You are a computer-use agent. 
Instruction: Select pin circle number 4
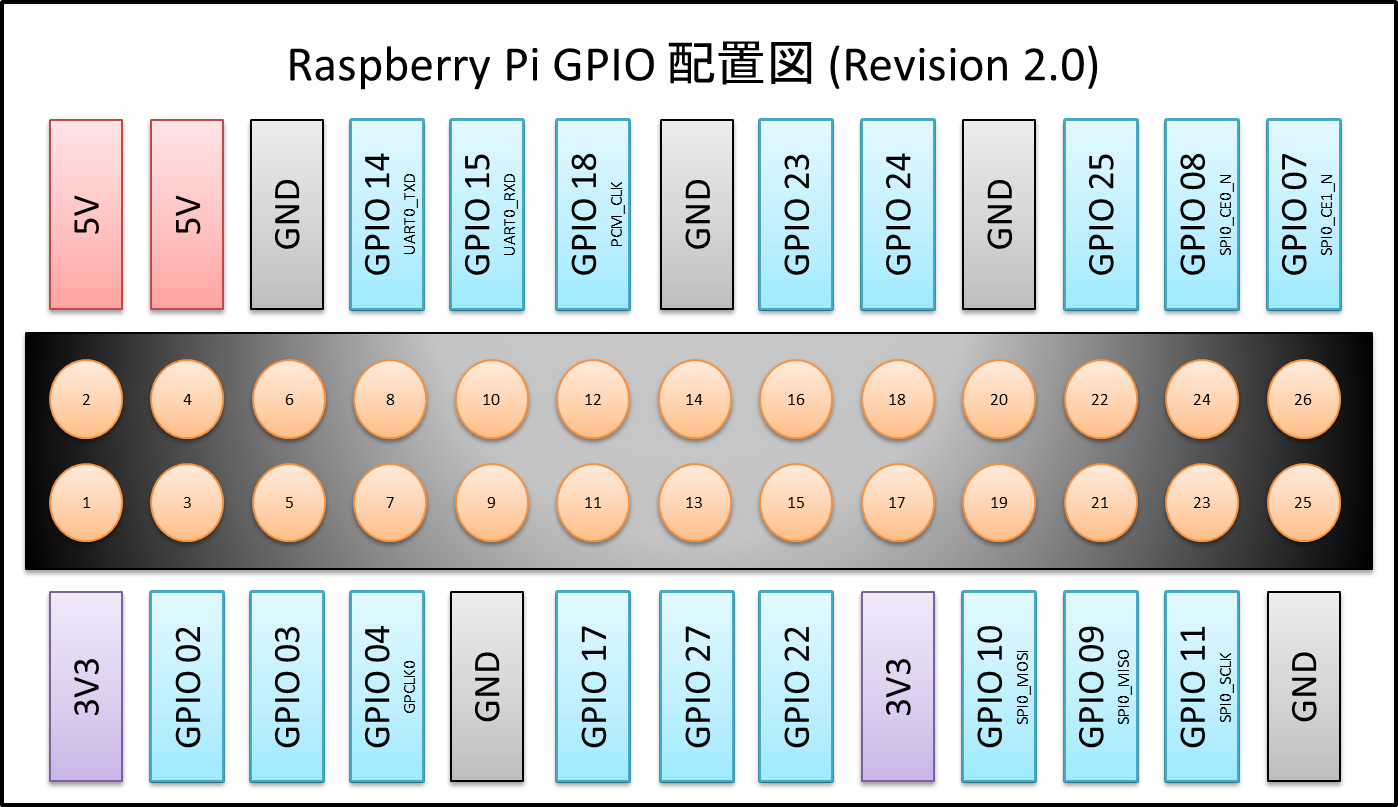[x=187, y=399]
